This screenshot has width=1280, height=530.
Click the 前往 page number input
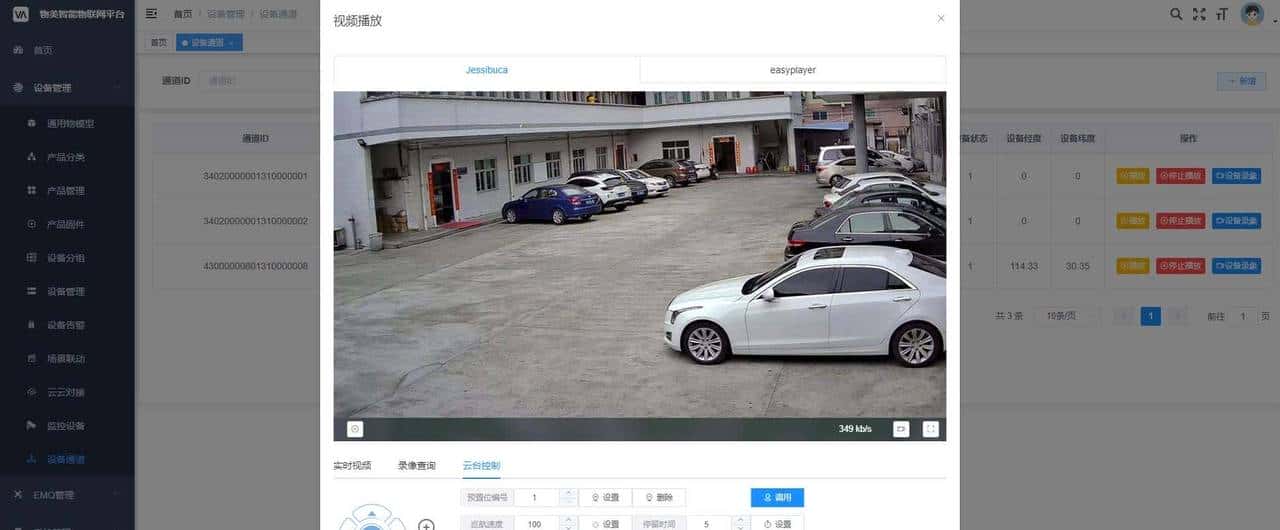click(x=1242, y=316)
